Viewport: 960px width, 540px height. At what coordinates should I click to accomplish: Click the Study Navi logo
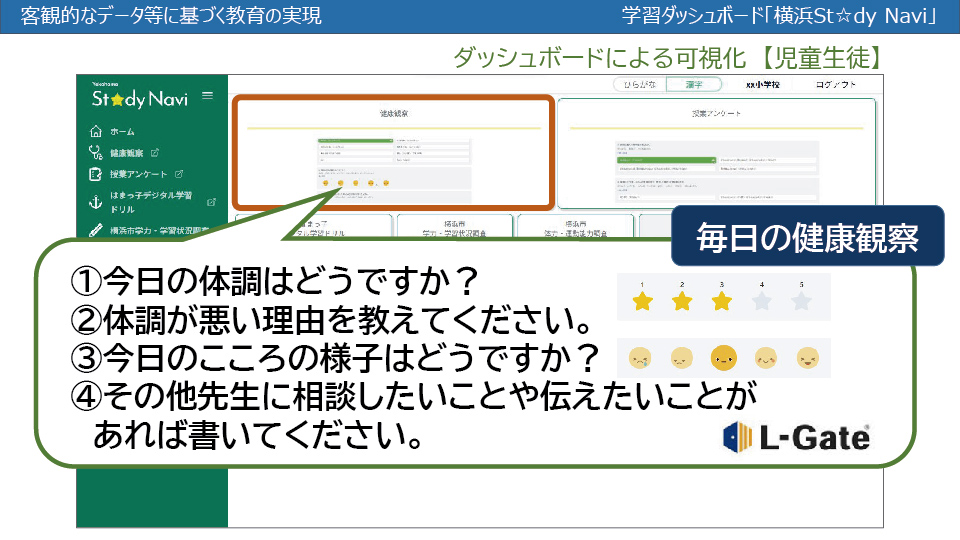point(140,97)
